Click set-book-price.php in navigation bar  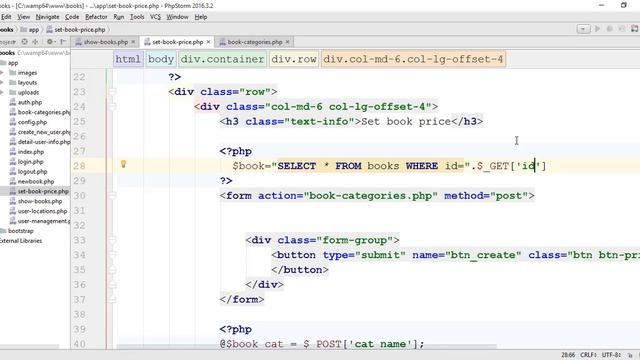[x=76, y=29]
